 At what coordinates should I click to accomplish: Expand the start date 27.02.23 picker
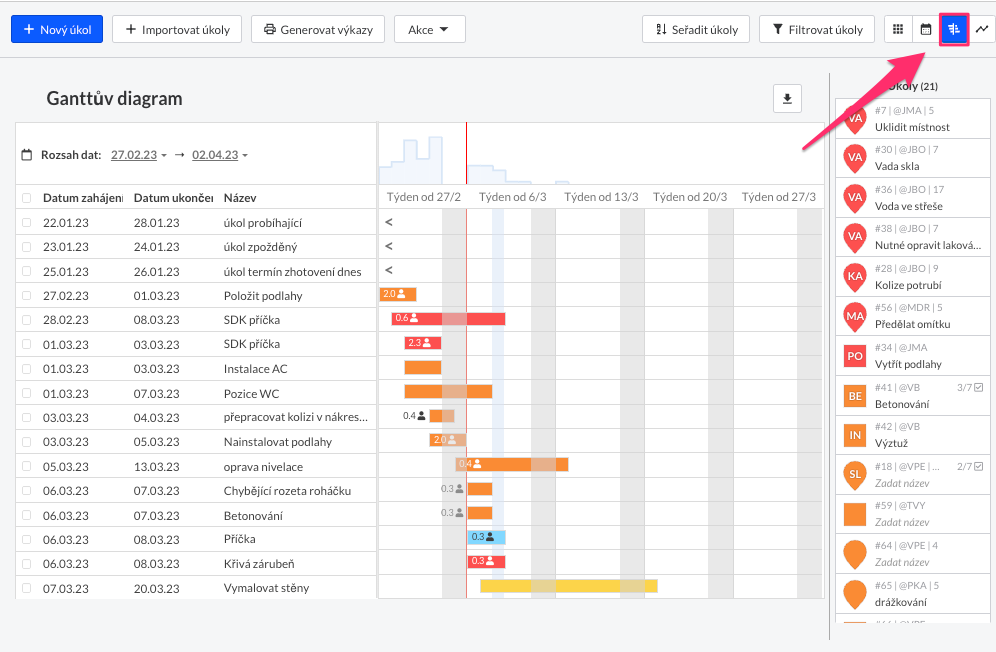pyautogui.click(x=138, y=155)
